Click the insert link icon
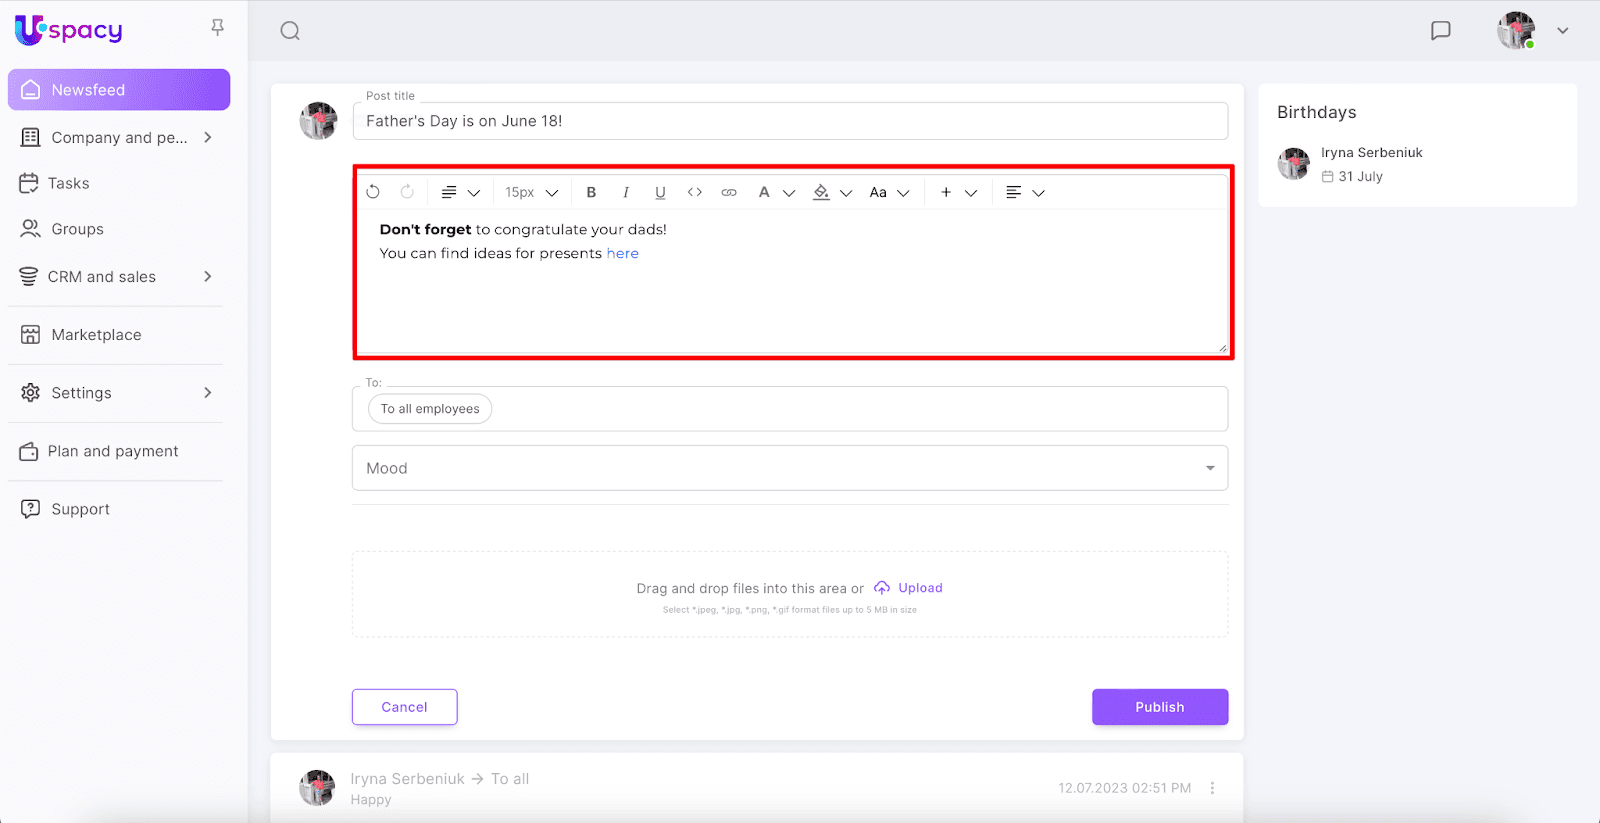This screenshot has height=823, width=1600. (x=729, y=192)
